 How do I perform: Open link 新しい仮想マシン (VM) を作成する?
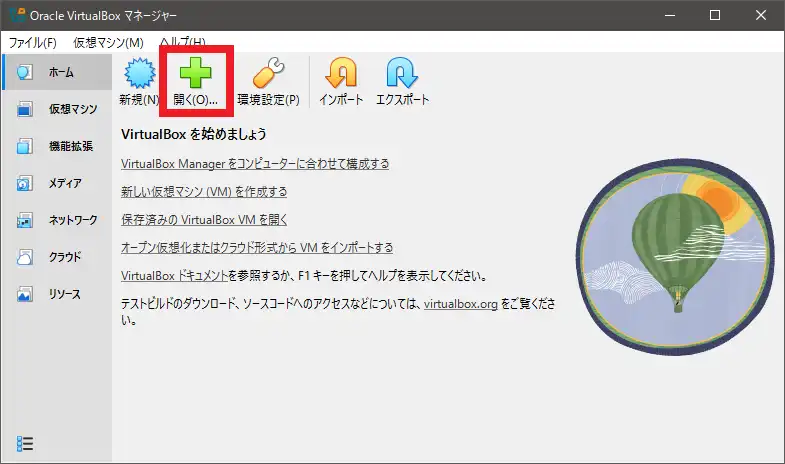(204, 192)
